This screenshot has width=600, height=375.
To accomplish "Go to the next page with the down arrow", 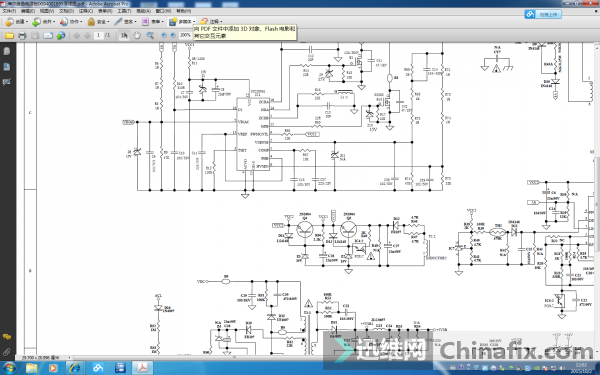I will pos(87,36).
